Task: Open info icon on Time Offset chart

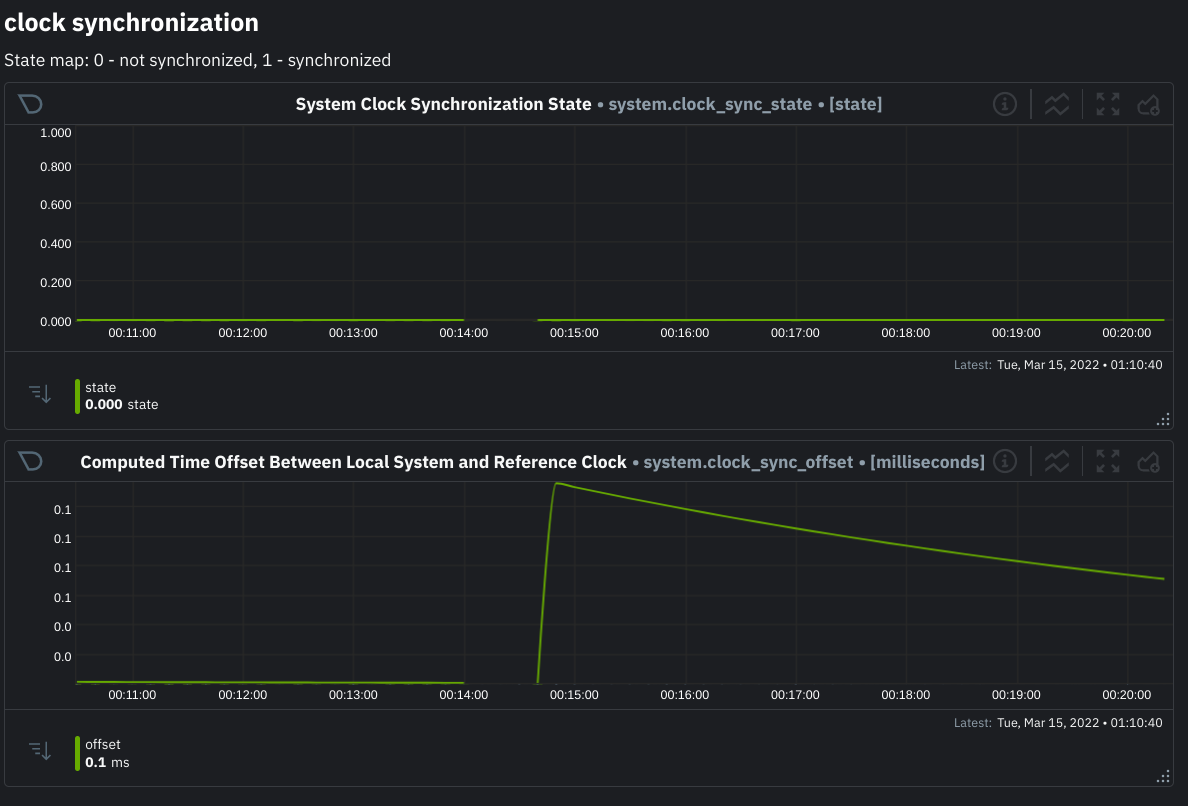Action: coord(1005,461)
